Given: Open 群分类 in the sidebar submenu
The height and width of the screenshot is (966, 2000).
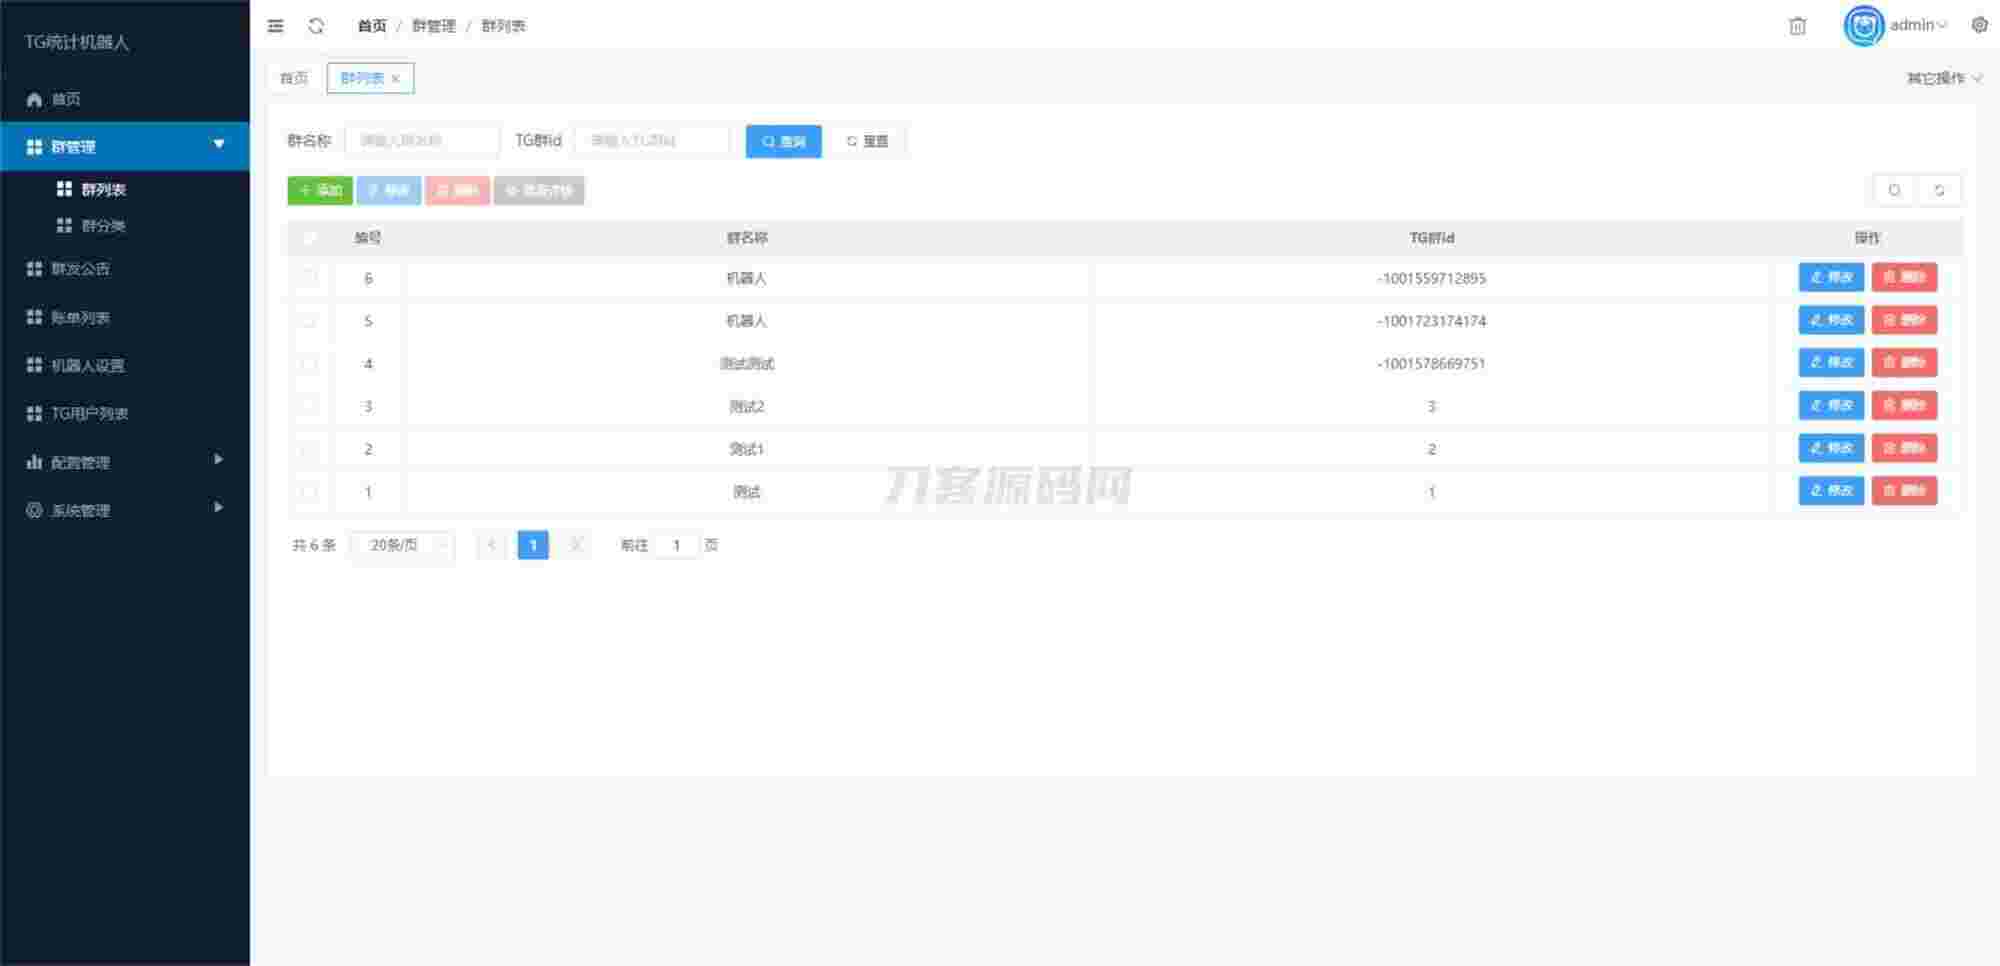Looking at the screenshot, I should tap(103, 226).
